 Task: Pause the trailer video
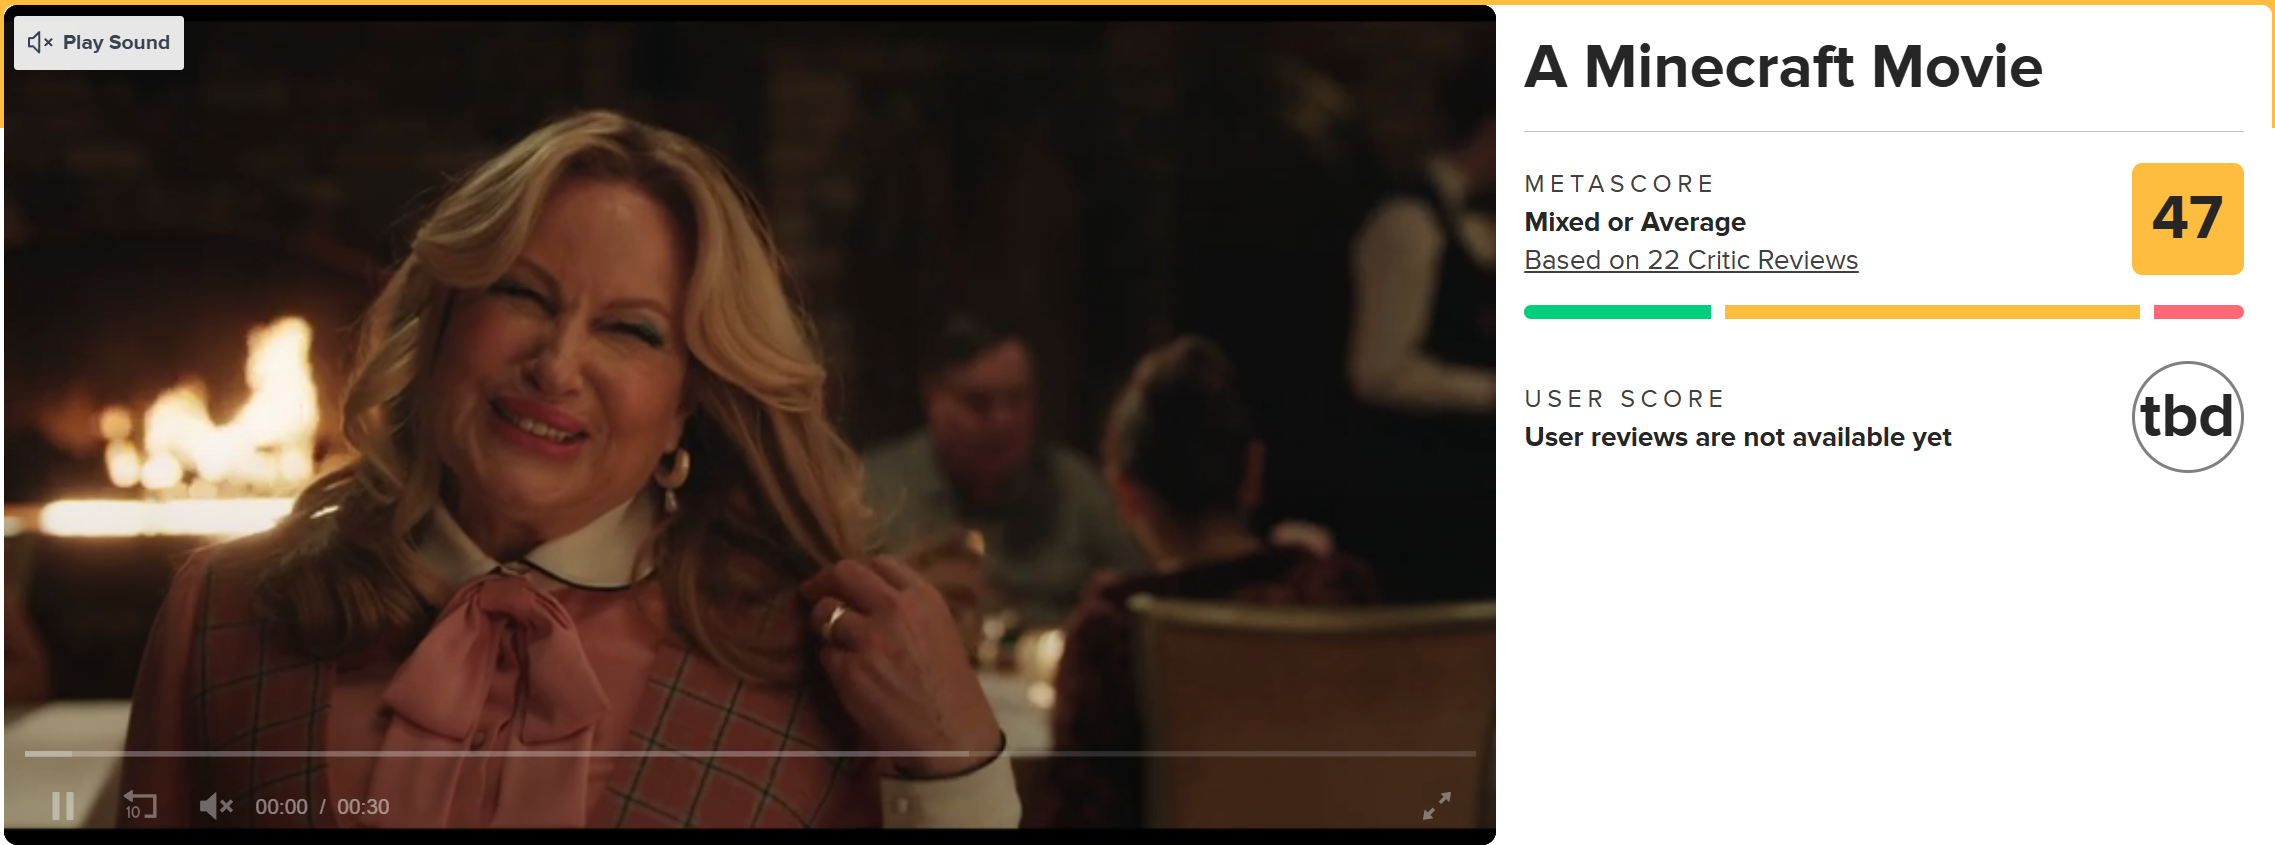[63, 806]
